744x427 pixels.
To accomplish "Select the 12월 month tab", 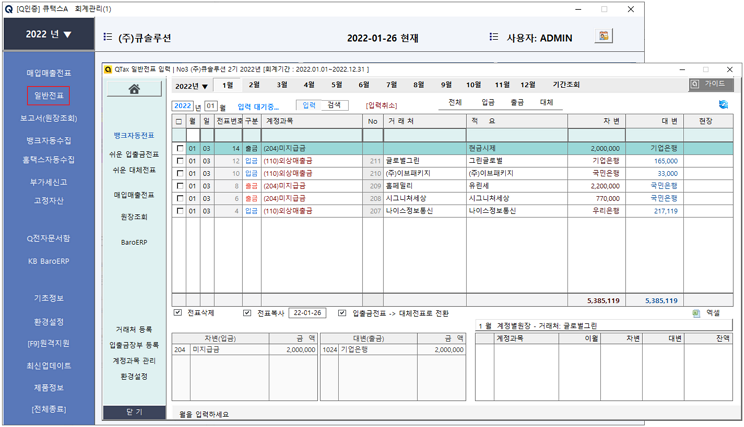I will [528, 85].
